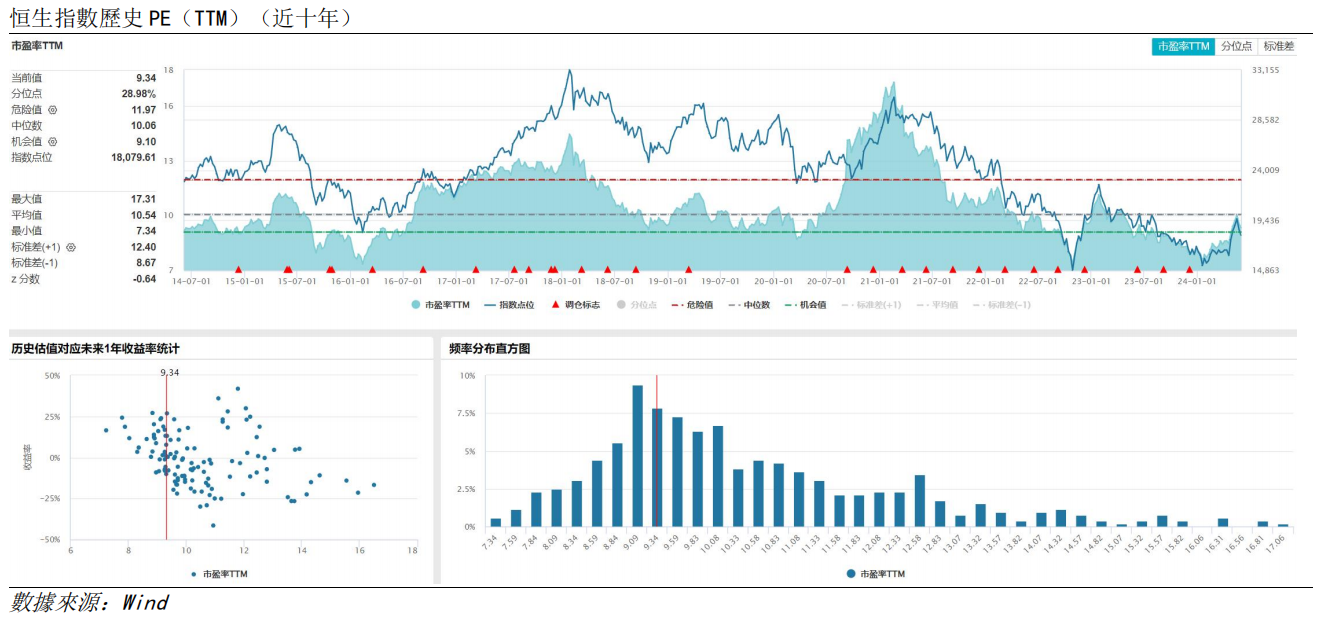Enable the greyed 标准差(-1) legend line
Screen dimensions: 1322x627
pyautogui.click(x=1001, y=304)
